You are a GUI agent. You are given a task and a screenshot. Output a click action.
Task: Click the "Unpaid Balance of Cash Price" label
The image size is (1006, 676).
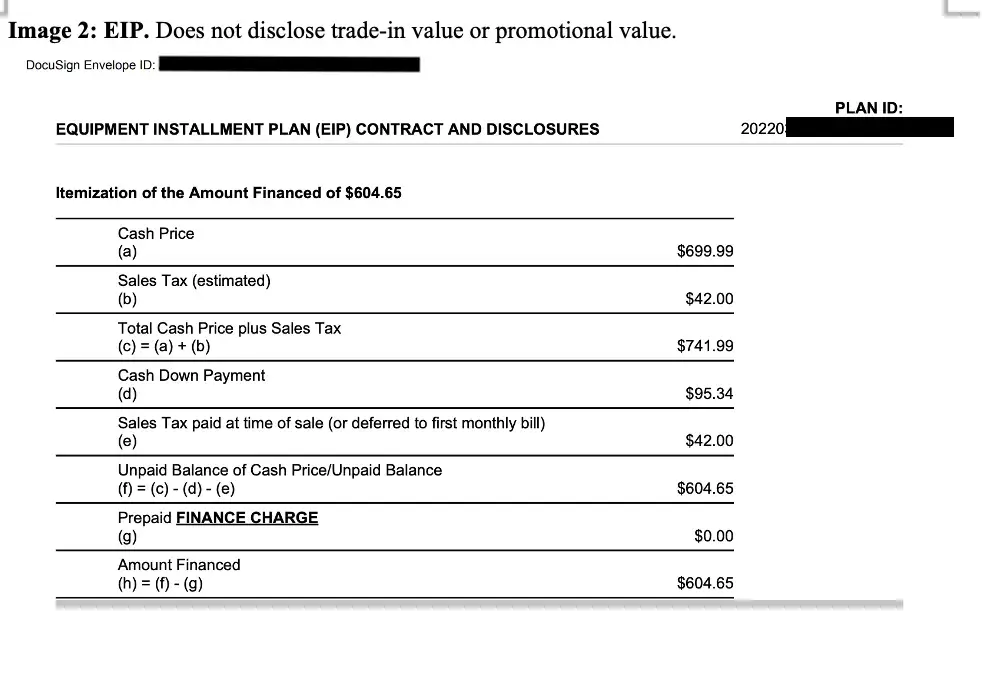click(279, 470)
